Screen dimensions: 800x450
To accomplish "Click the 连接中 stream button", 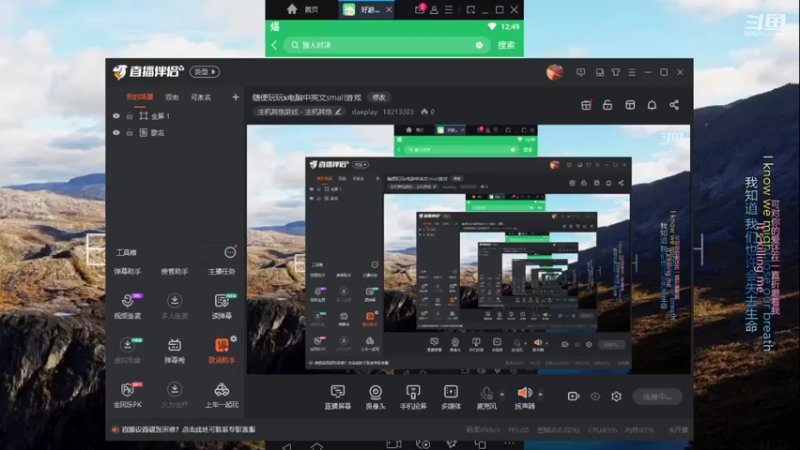I will [x=658, y=396].
